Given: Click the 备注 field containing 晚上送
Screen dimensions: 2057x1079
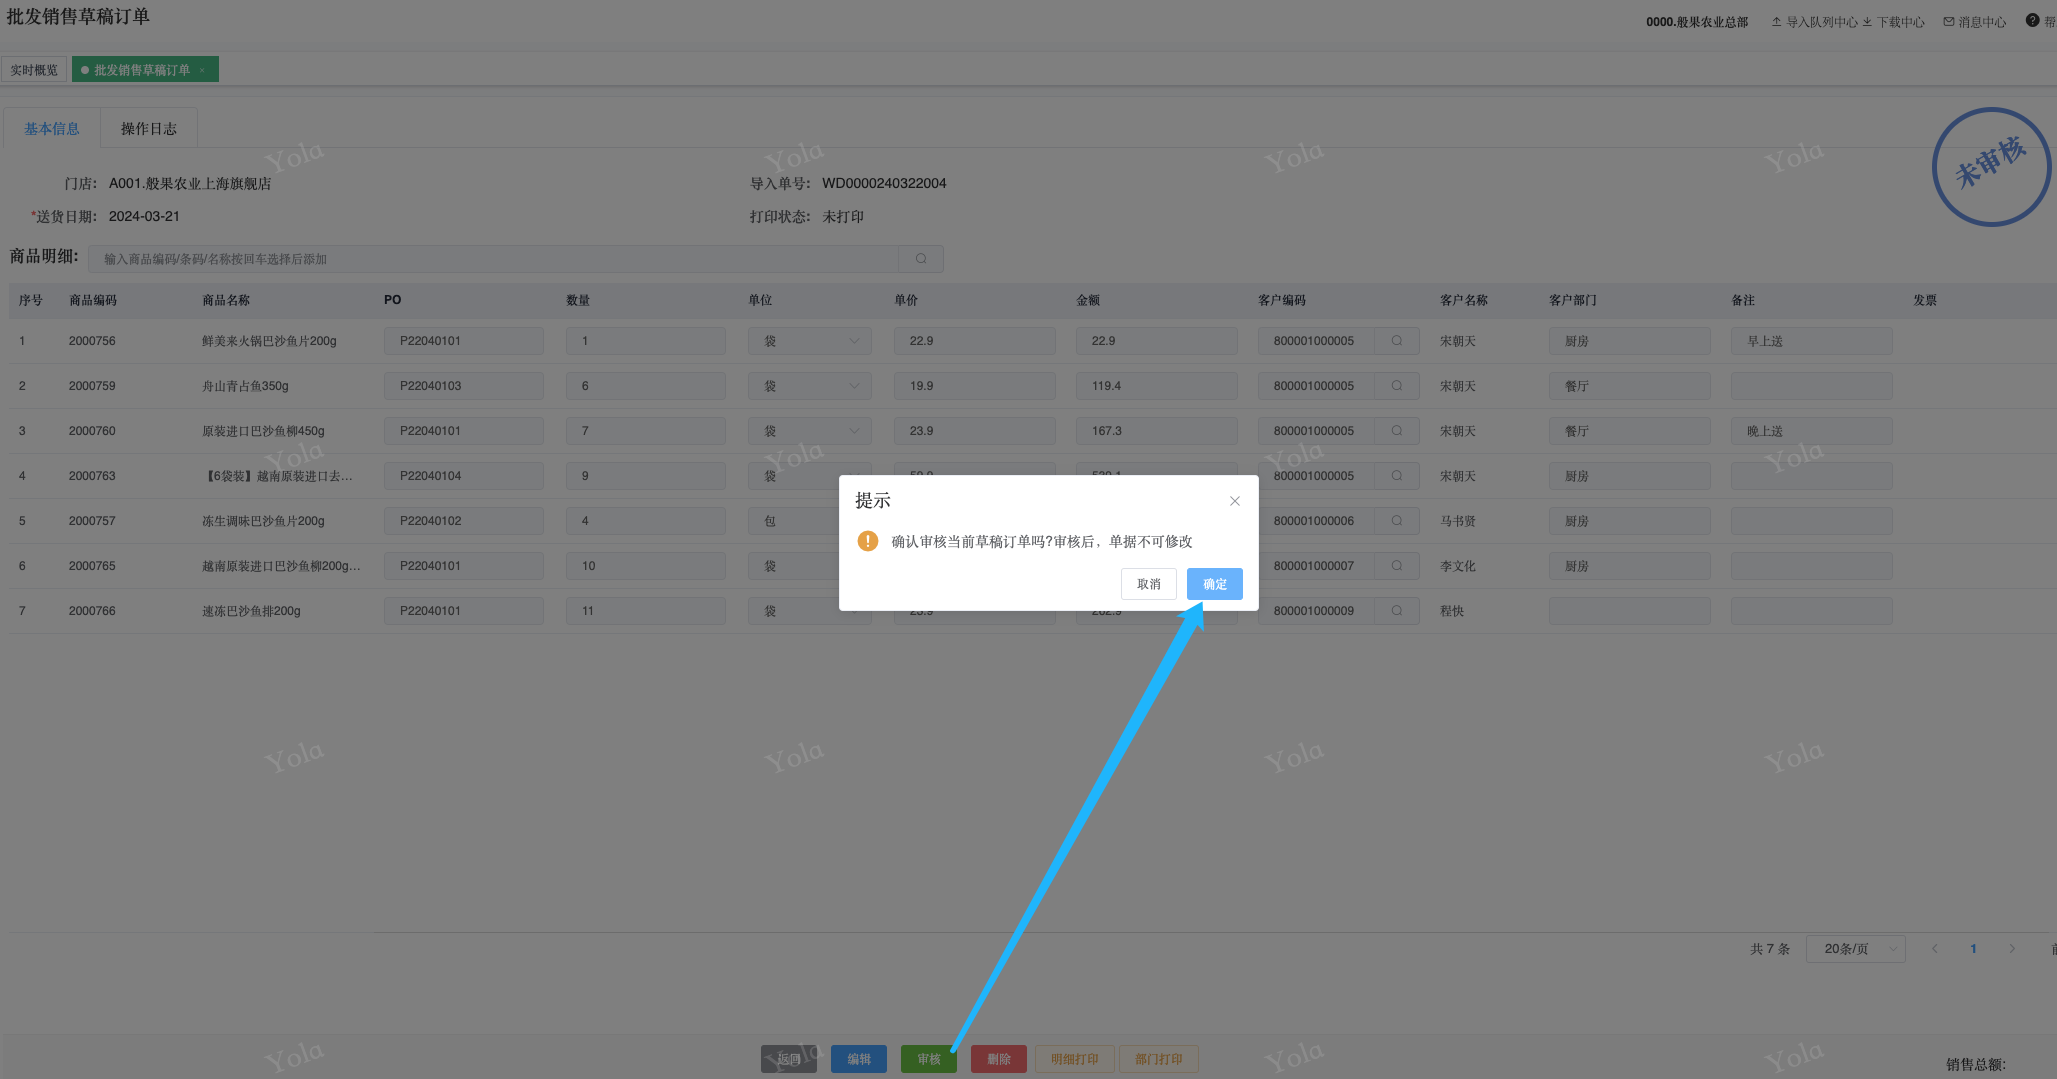Looking at the screenshot, I should point(1812,431).
